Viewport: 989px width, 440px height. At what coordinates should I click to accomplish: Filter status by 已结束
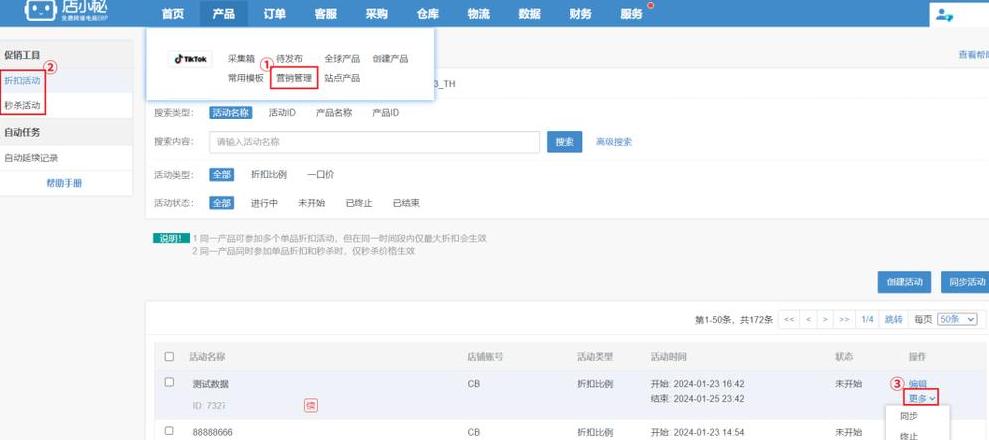406,203
